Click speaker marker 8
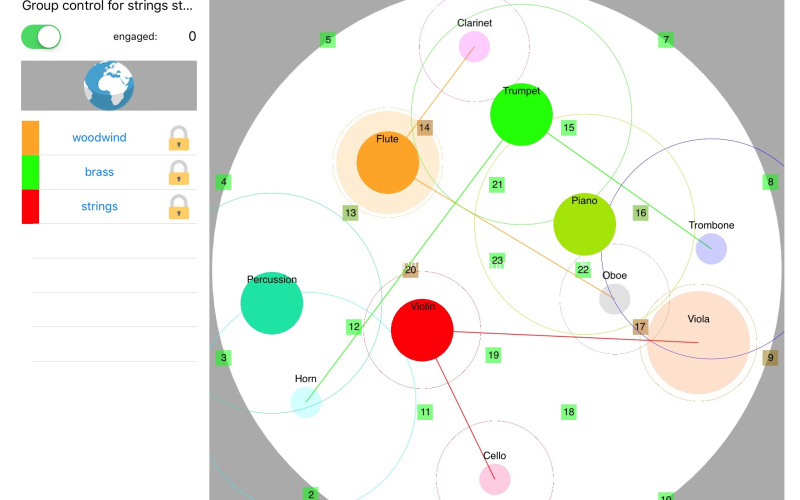The width and height of the screenshot is (800, 500). [770, 182]
